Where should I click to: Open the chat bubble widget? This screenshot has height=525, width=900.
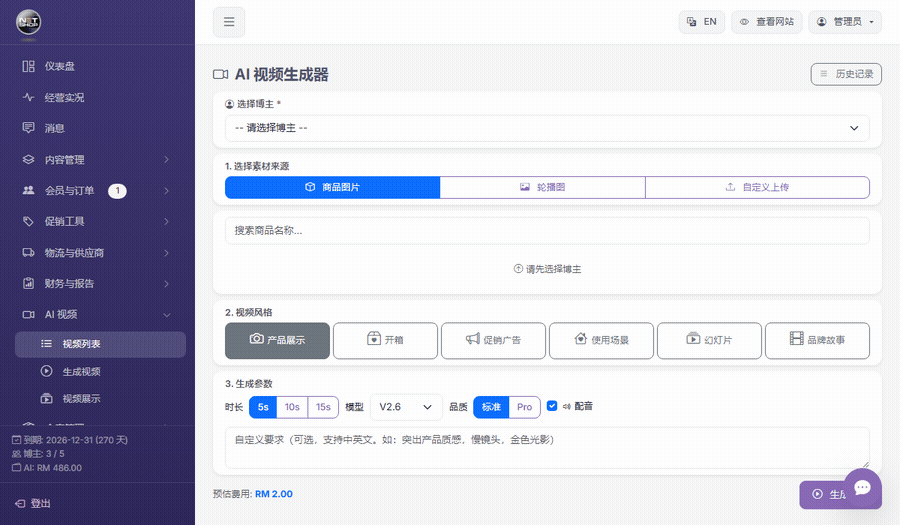863,488
